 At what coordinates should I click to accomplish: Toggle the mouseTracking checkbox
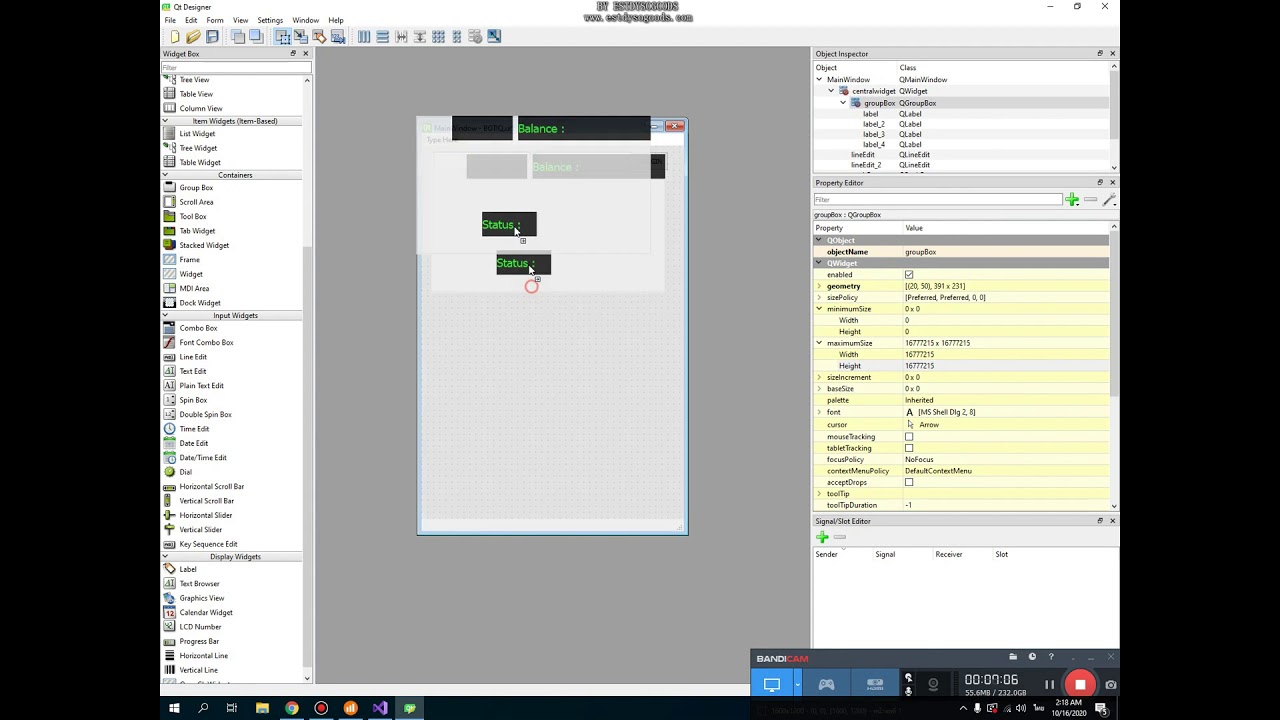tap(909, 437)
